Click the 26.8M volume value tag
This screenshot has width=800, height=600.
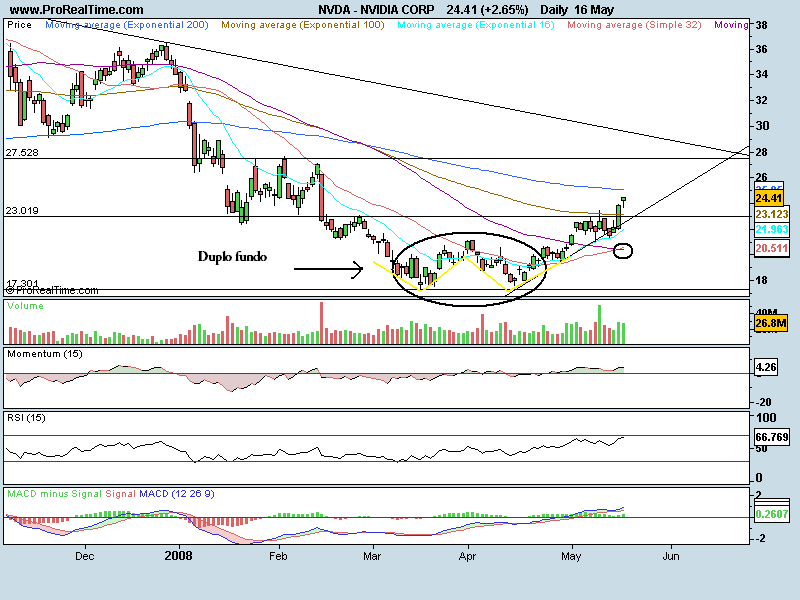click(x=771, y=323)
